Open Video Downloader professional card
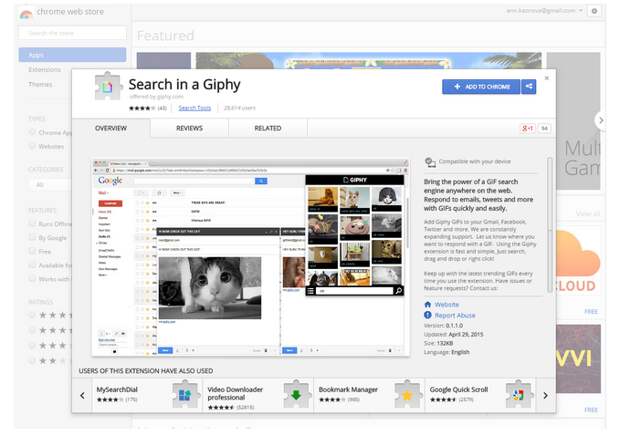The width and height of the screenshot is (620, 436). [x=258, y=394]
